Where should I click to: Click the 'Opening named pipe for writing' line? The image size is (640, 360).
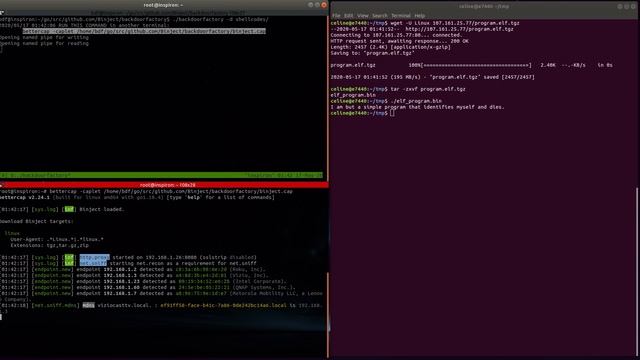(44, 37)
